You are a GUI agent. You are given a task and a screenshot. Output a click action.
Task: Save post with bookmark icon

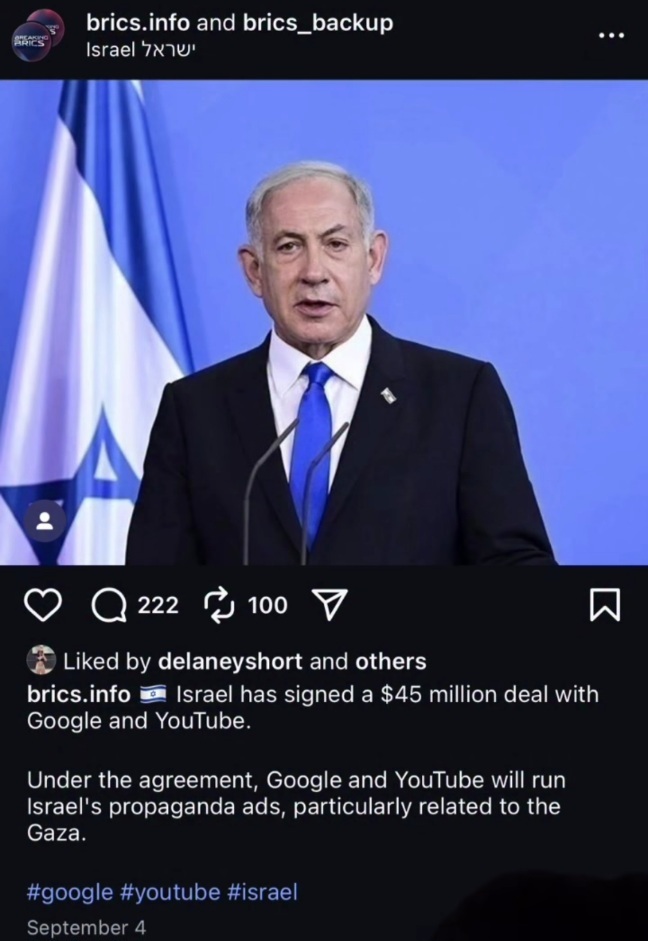[x=605, y=605]
